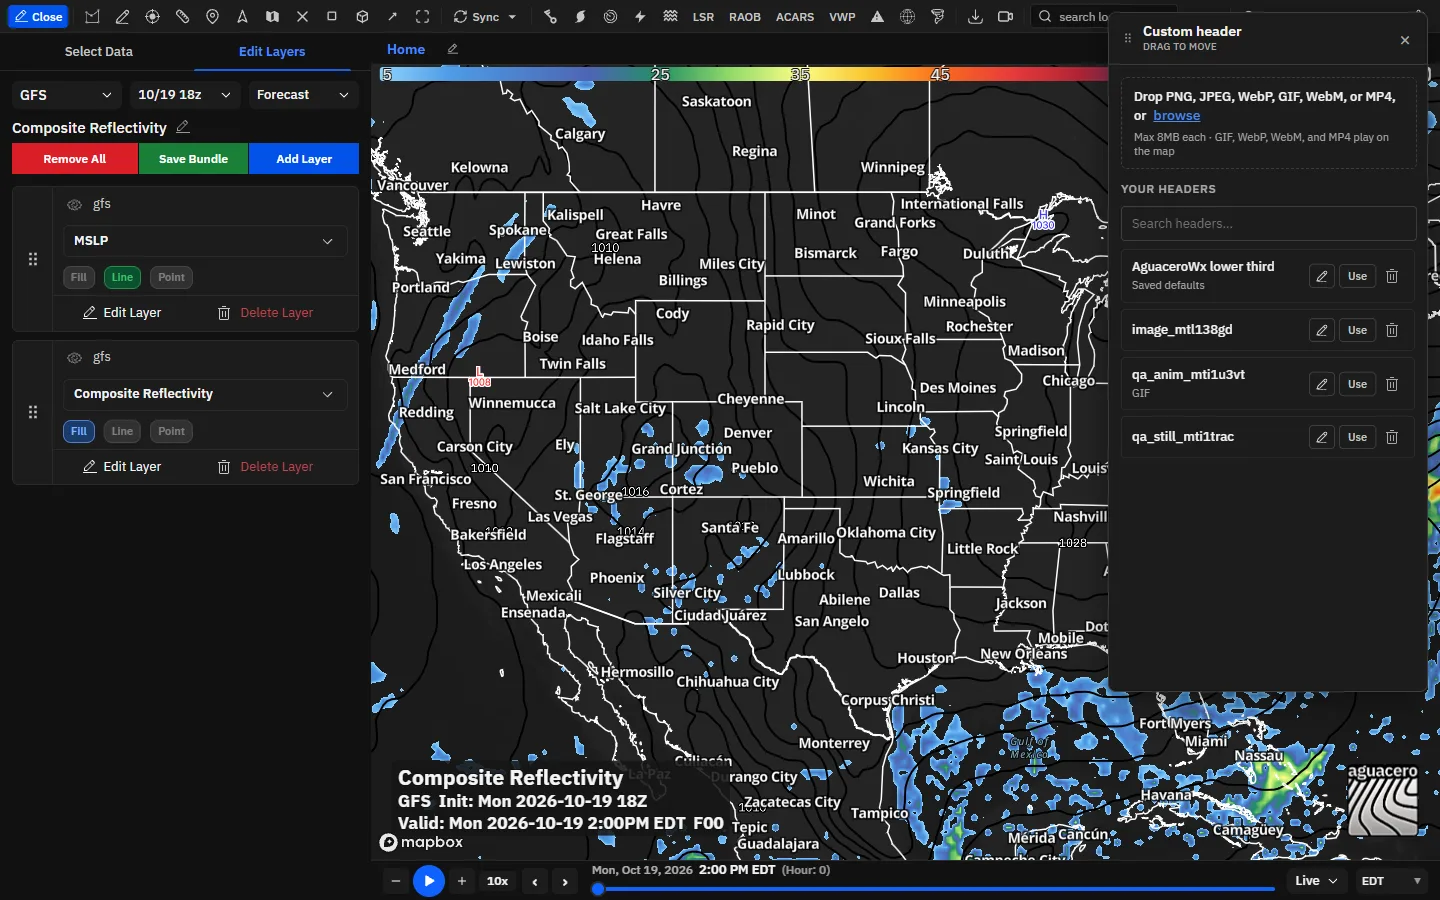Click the blue Add Layer button
The width and height of the screenshot is (1440, 900).
(304, 159)
